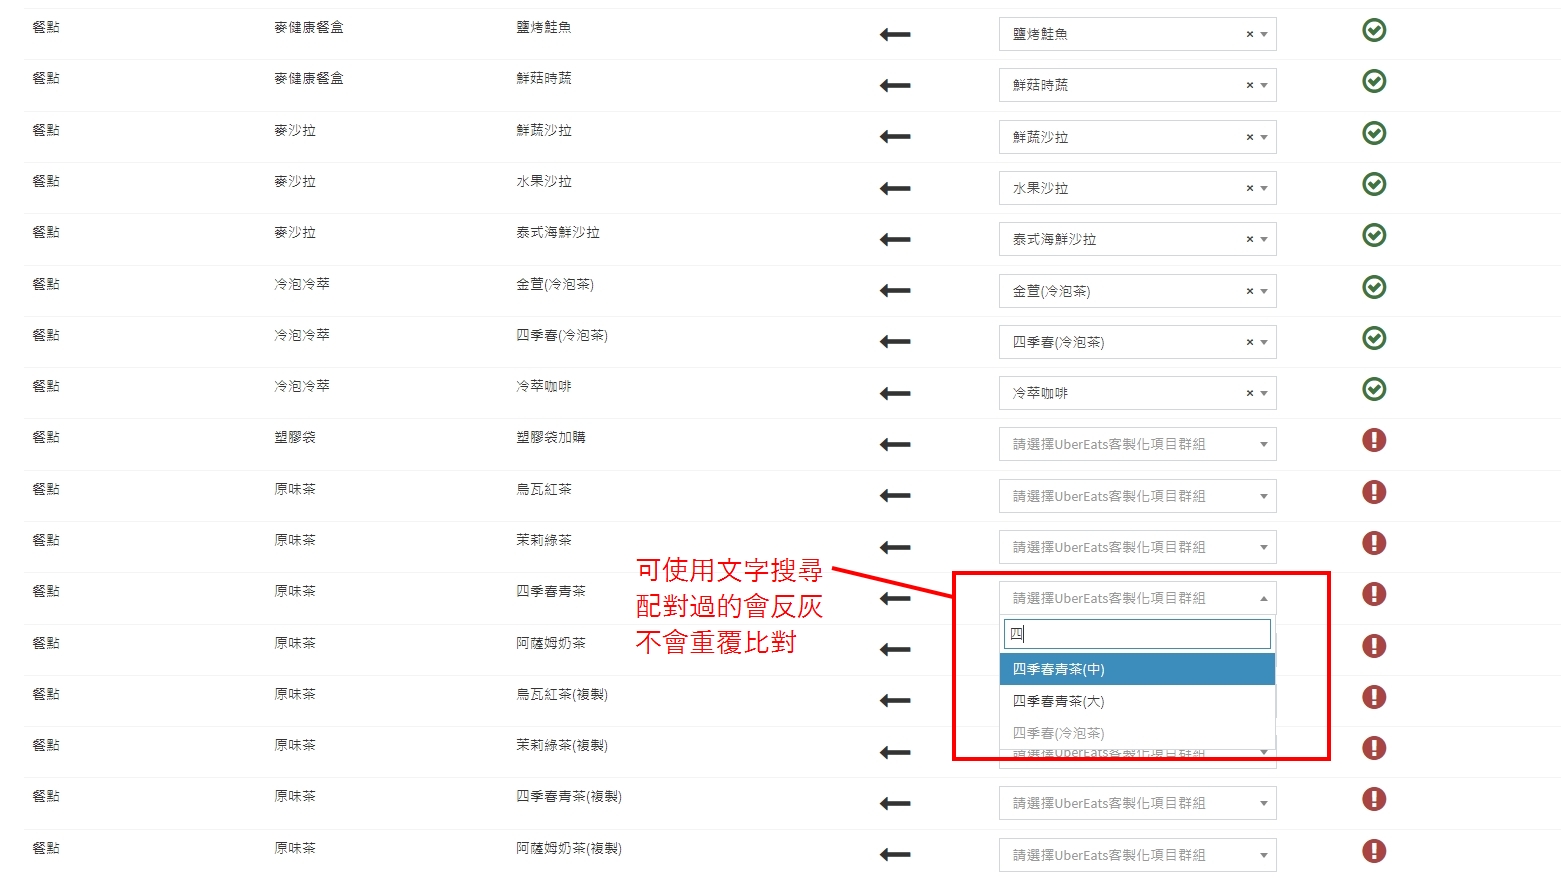Click left arrow icon in 泰式海鮮沙拉 row
Screen dimensions: 1561x878
895,240
